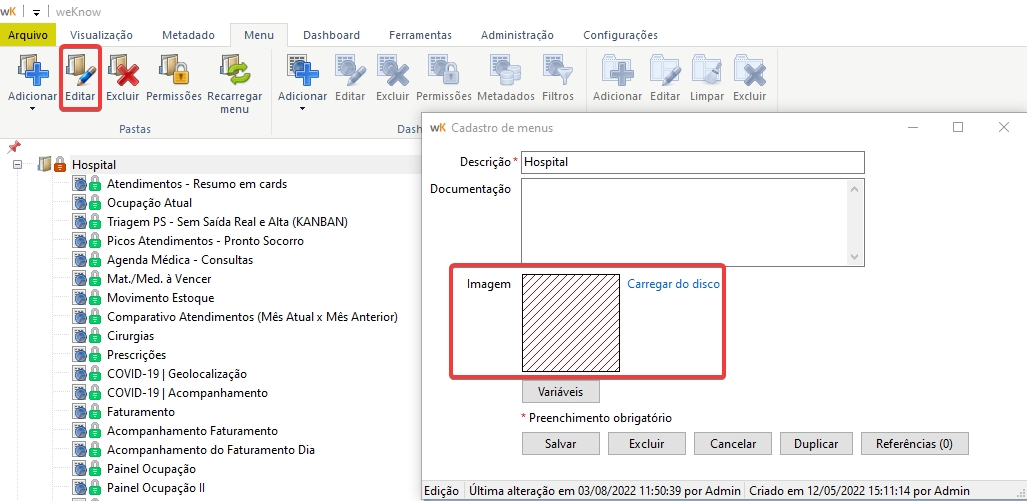Open the Arquivo menu
Viewport: 1027px width, 501px height.
click(x=28, y=35)
